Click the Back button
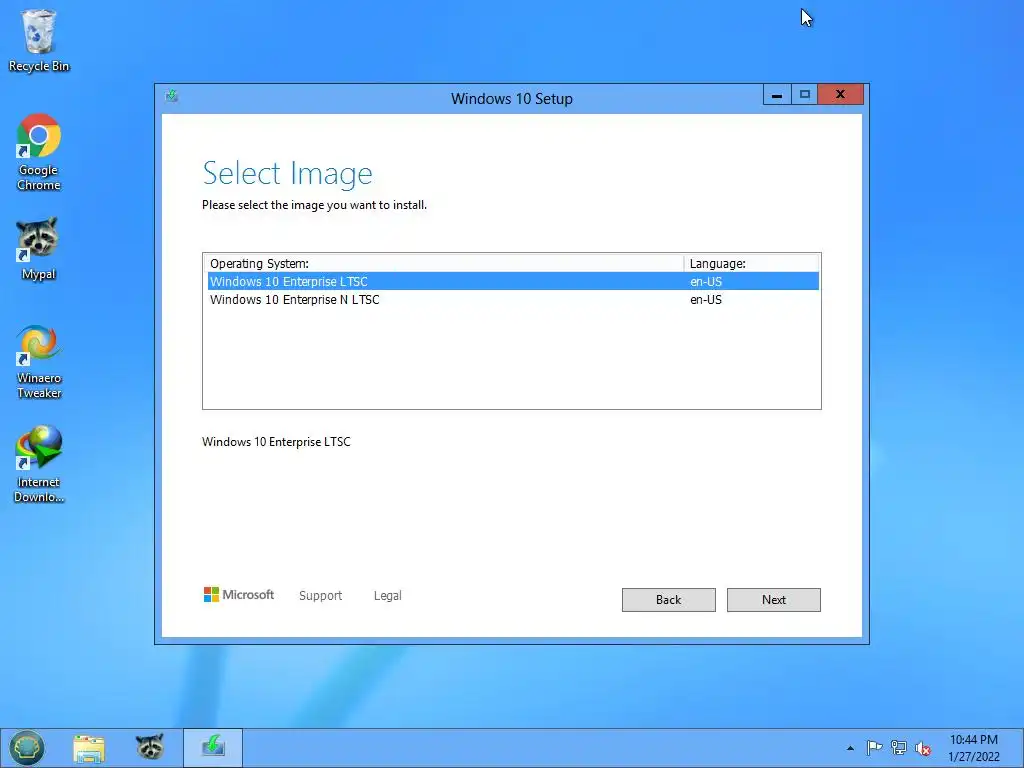Image resolution: width=1024 pixels, height=768 pixels. [x=669, y=600]
